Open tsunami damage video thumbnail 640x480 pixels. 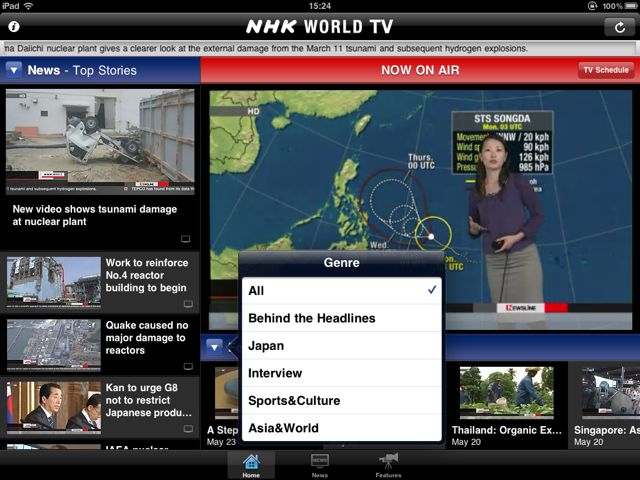tap(100, 142)
